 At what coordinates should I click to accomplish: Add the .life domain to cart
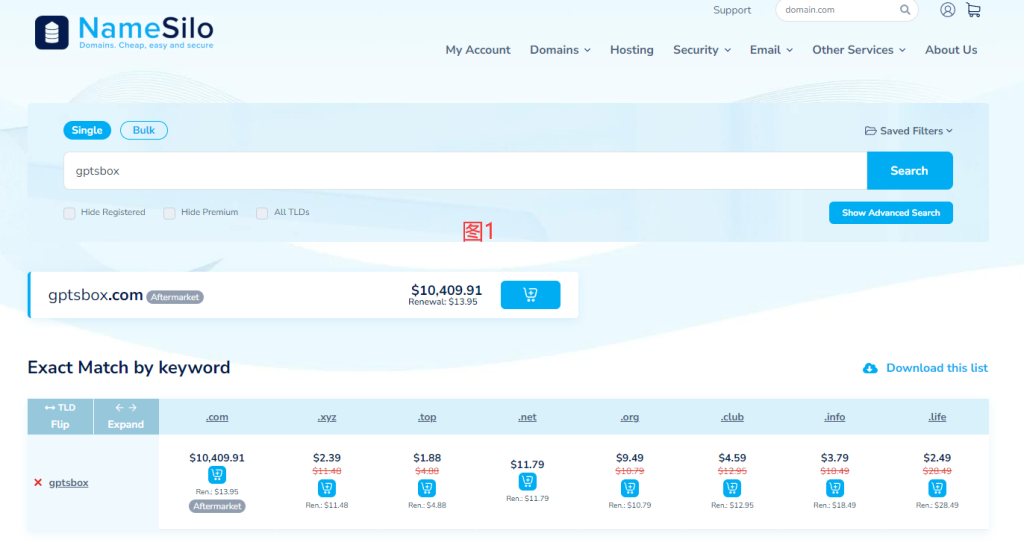[937, 487]
